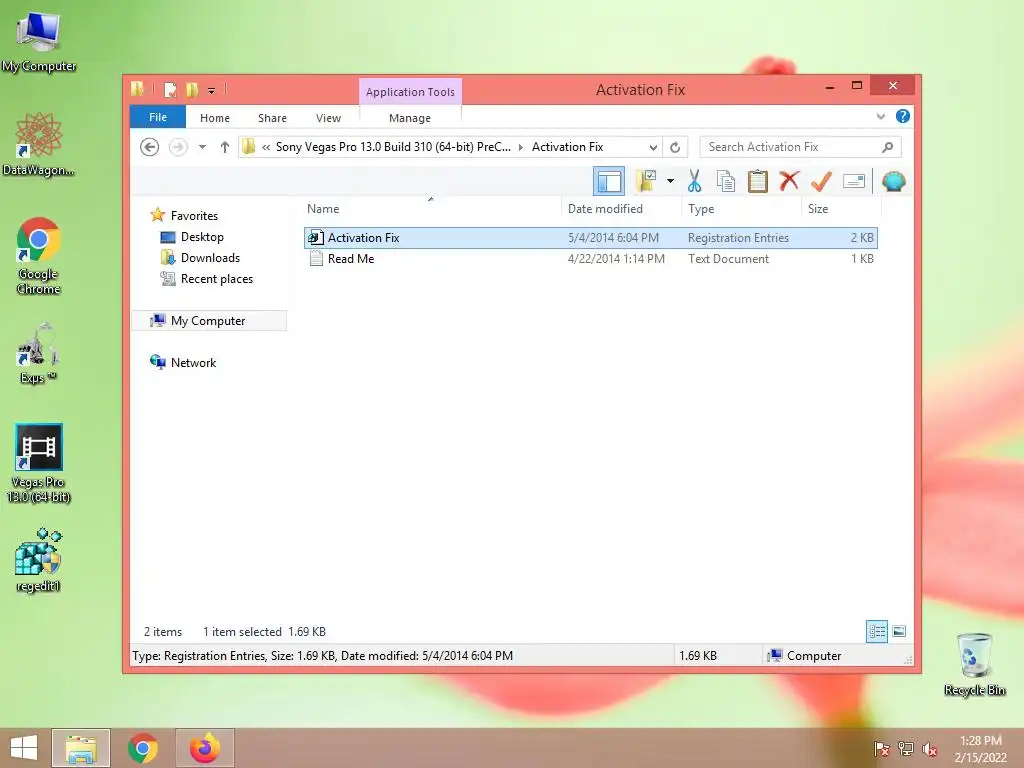This screenshot has width=1024, height=768.
Task: Open the Vegas Pro 13.0 desktop shortcut
Action: (x=39, y=462)
